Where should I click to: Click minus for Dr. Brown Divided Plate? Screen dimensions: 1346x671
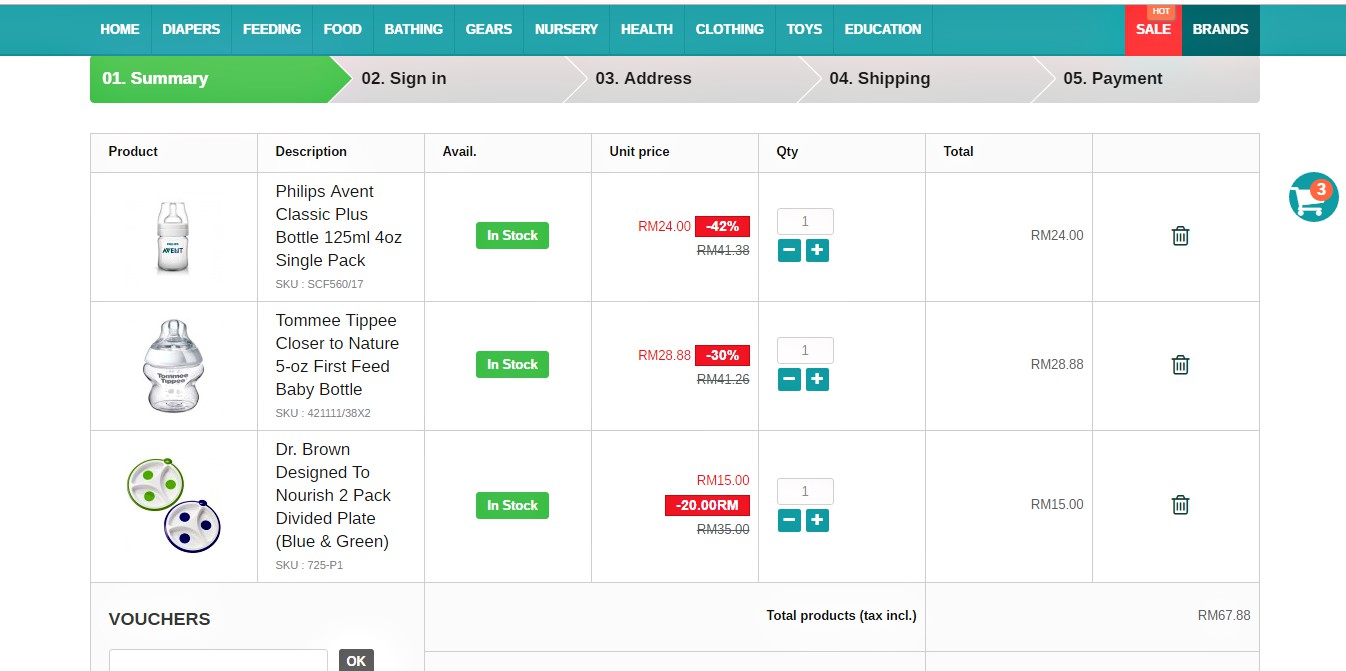click(789, 520)
